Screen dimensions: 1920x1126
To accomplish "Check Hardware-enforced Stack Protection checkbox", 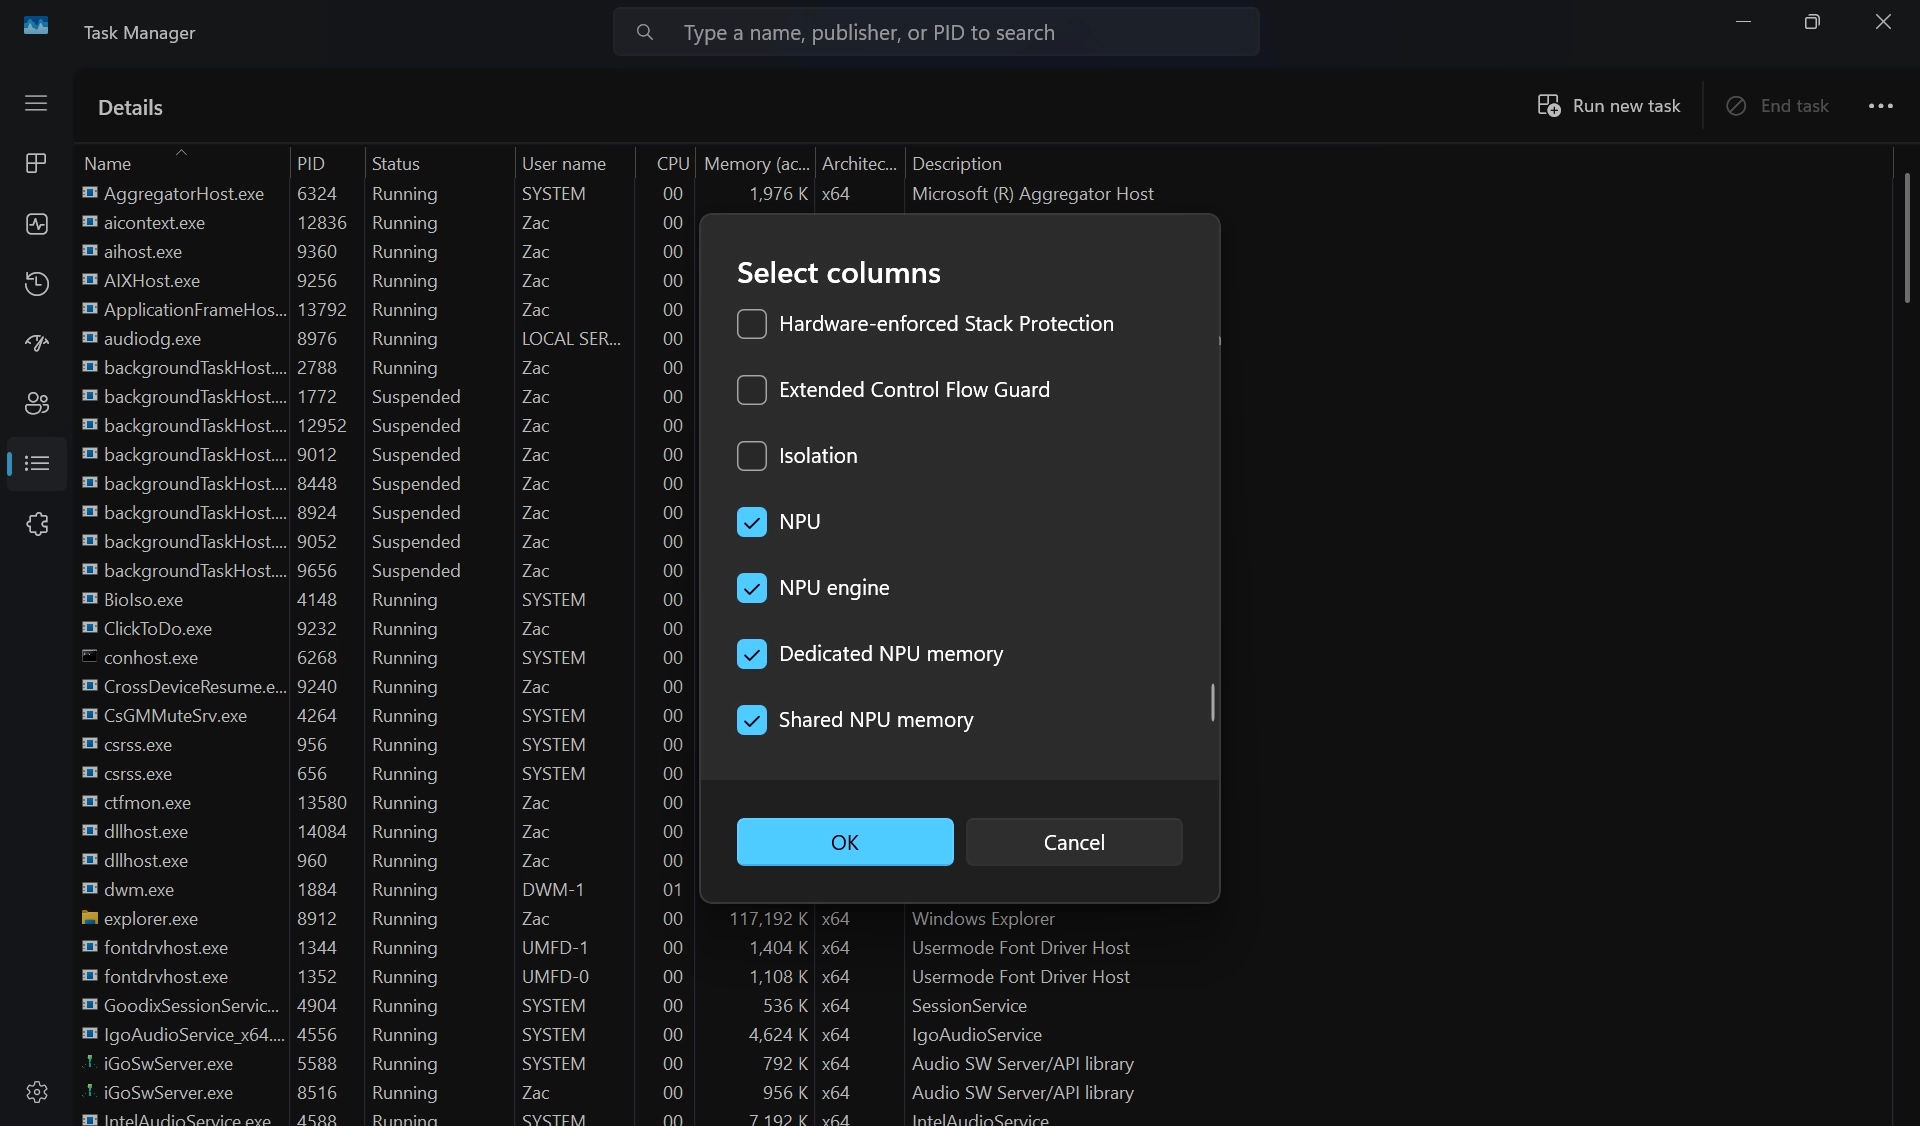I will (751, 324).
